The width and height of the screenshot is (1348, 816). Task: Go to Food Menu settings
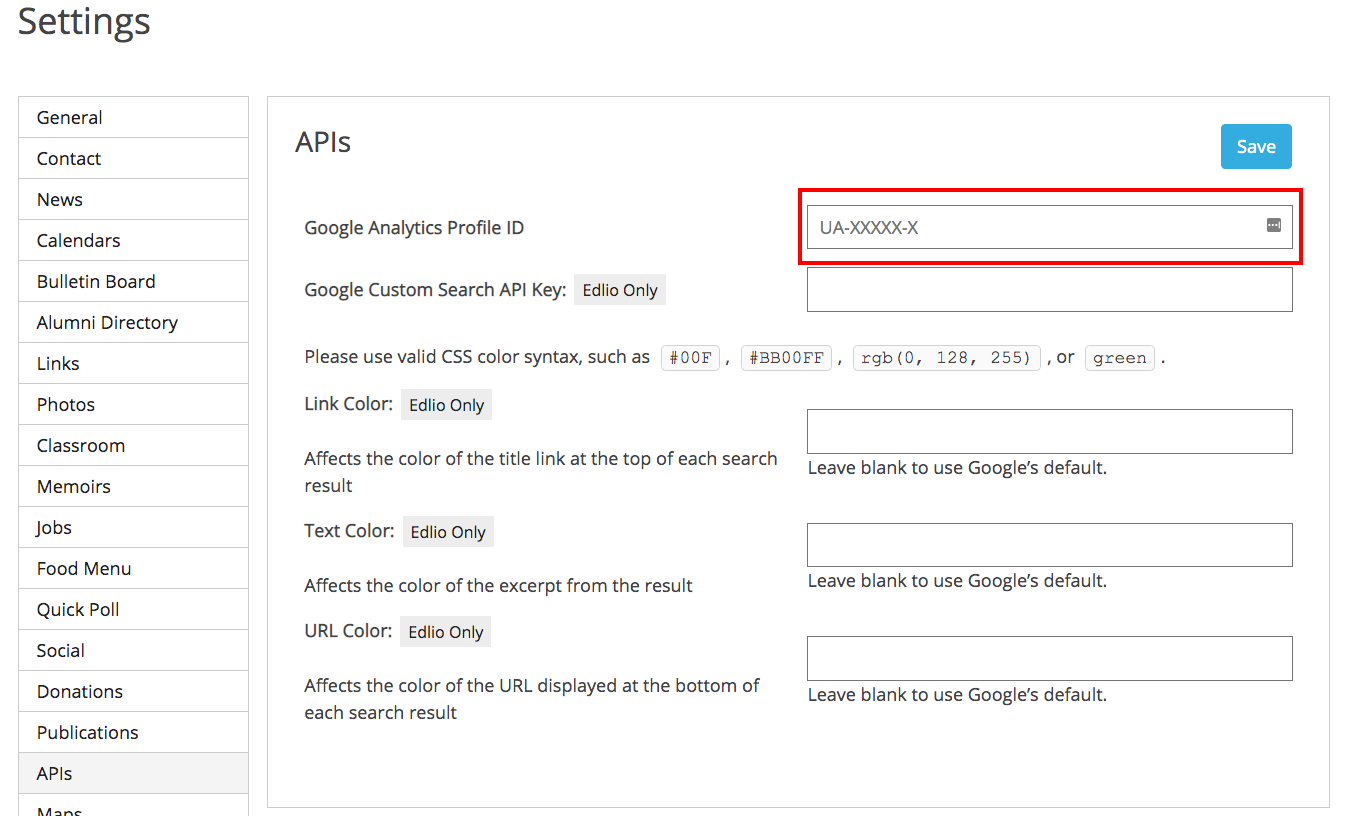(133, 569)
